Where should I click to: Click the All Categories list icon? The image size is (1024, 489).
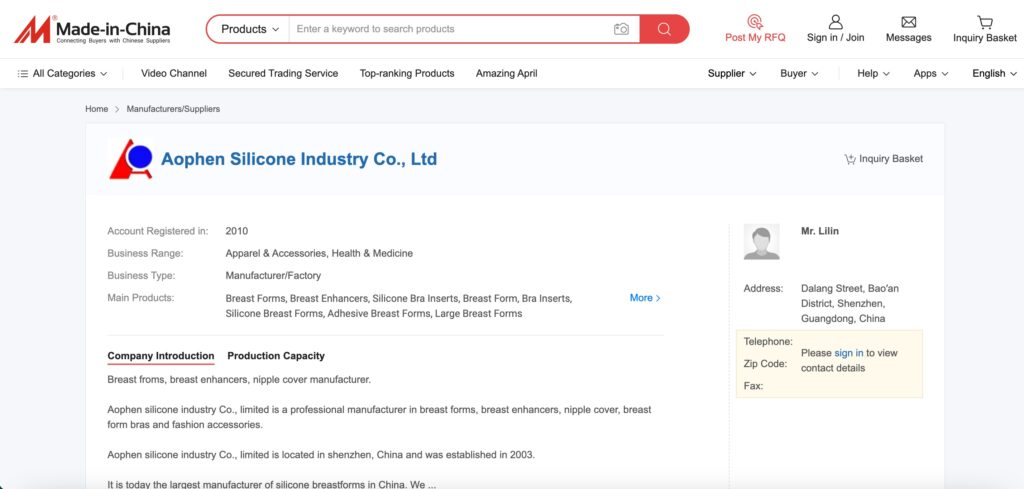[x=23, y=74]
